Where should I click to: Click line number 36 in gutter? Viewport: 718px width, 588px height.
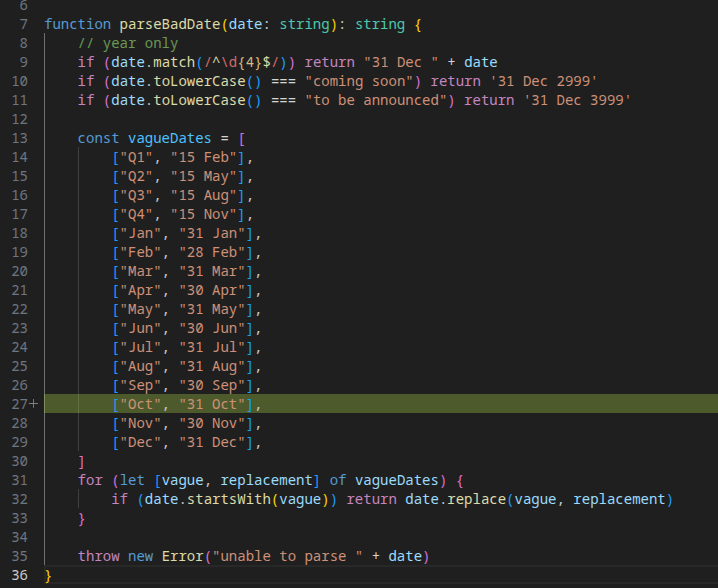[19, 575]
